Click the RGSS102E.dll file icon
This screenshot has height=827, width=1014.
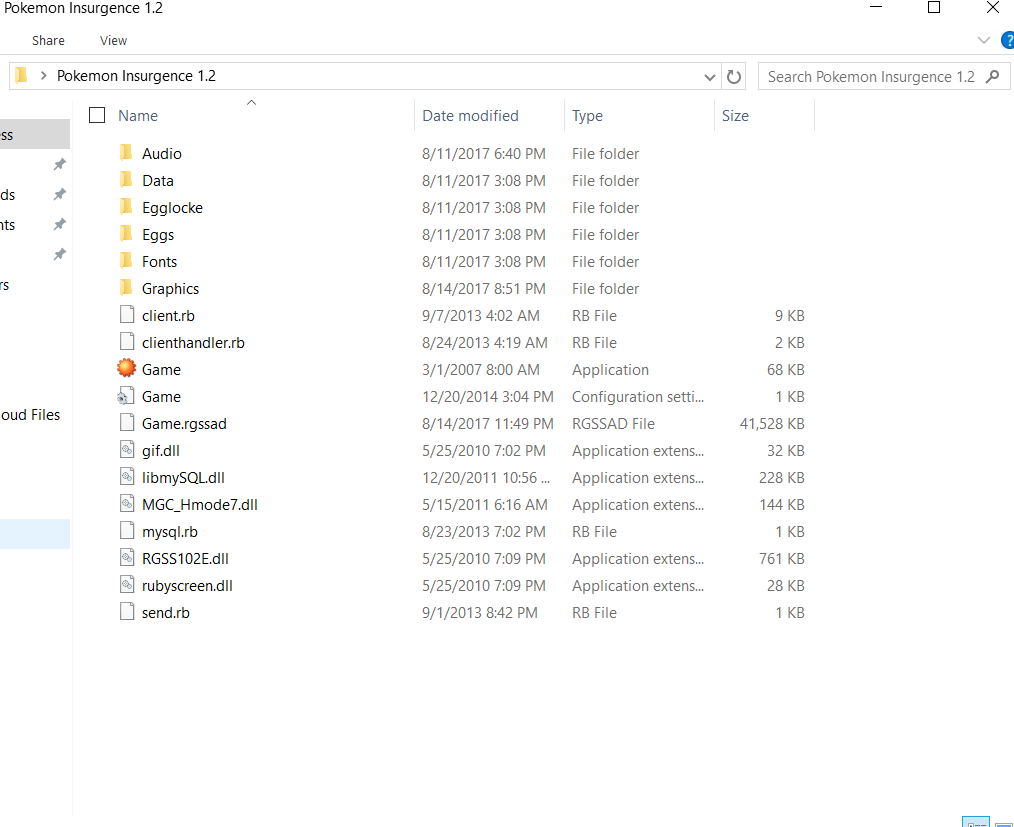click(x=127, y=558)
